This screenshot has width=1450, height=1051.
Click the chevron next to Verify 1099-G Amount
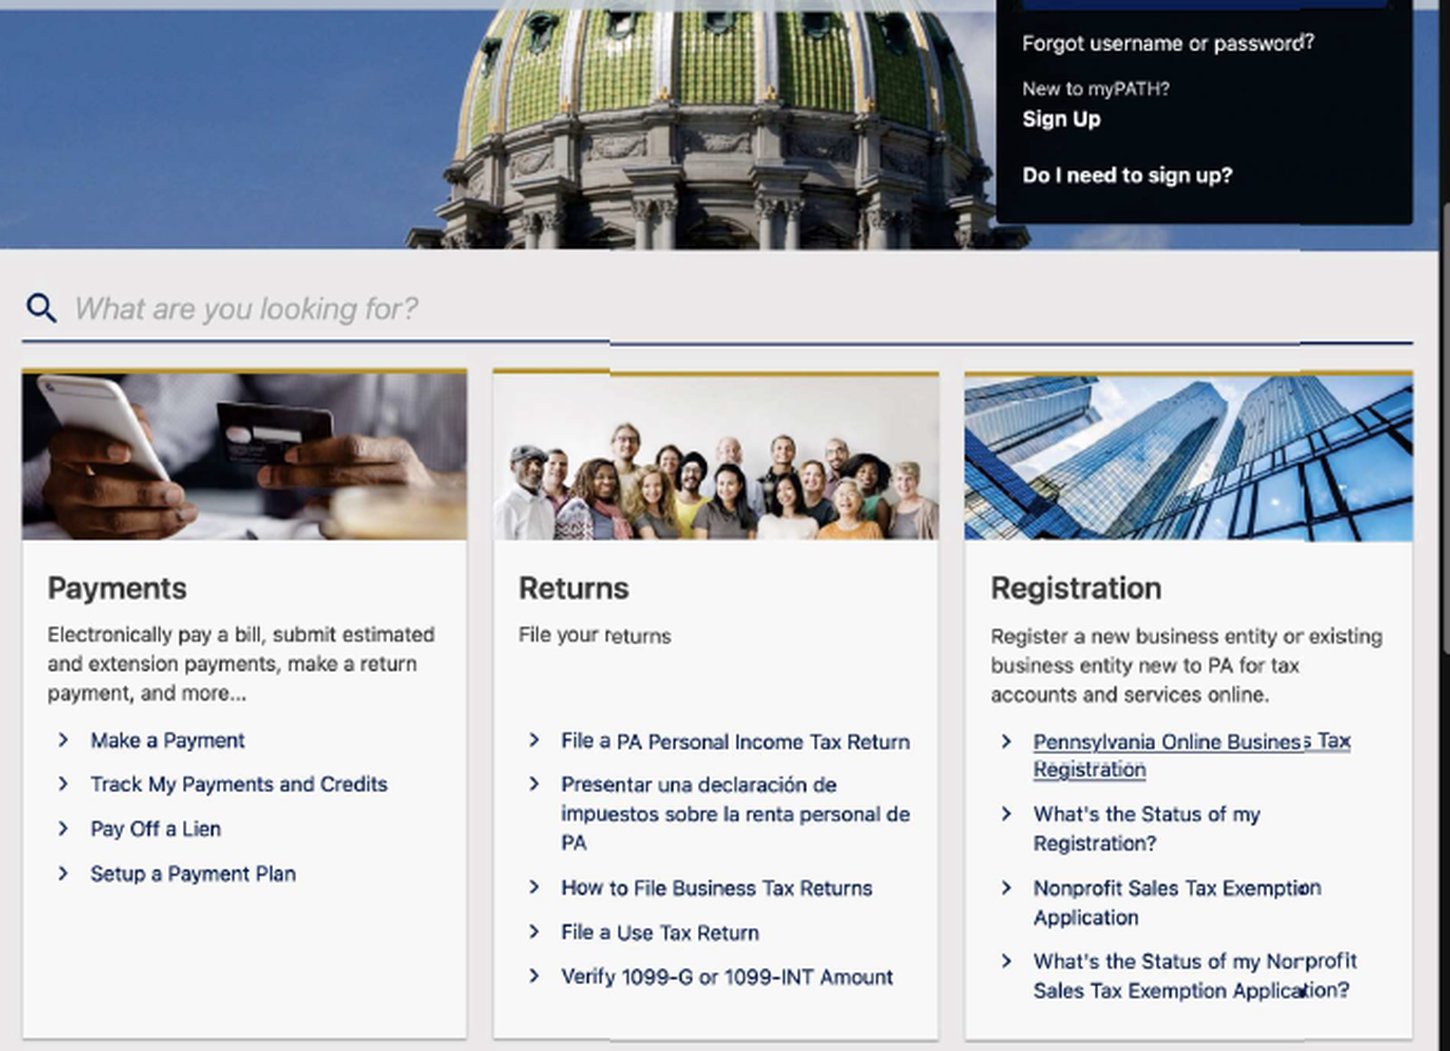point(534,977)
